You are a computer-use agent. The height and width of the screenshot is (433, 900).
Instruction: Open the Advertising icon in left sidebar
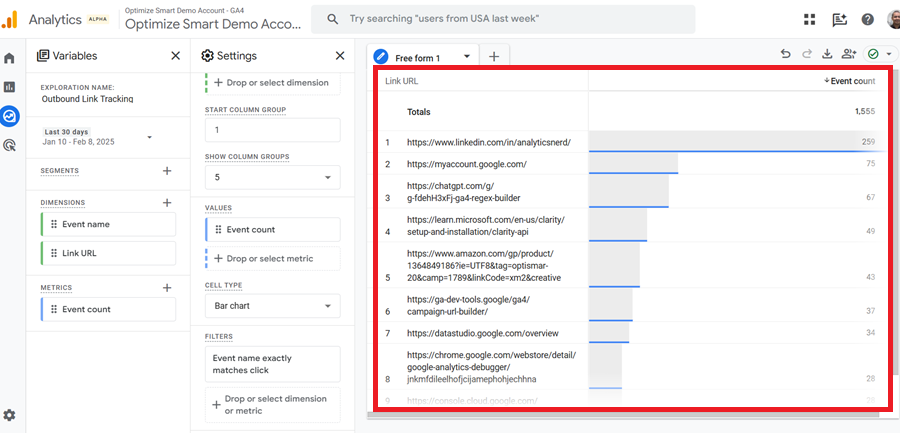[9, 145]
